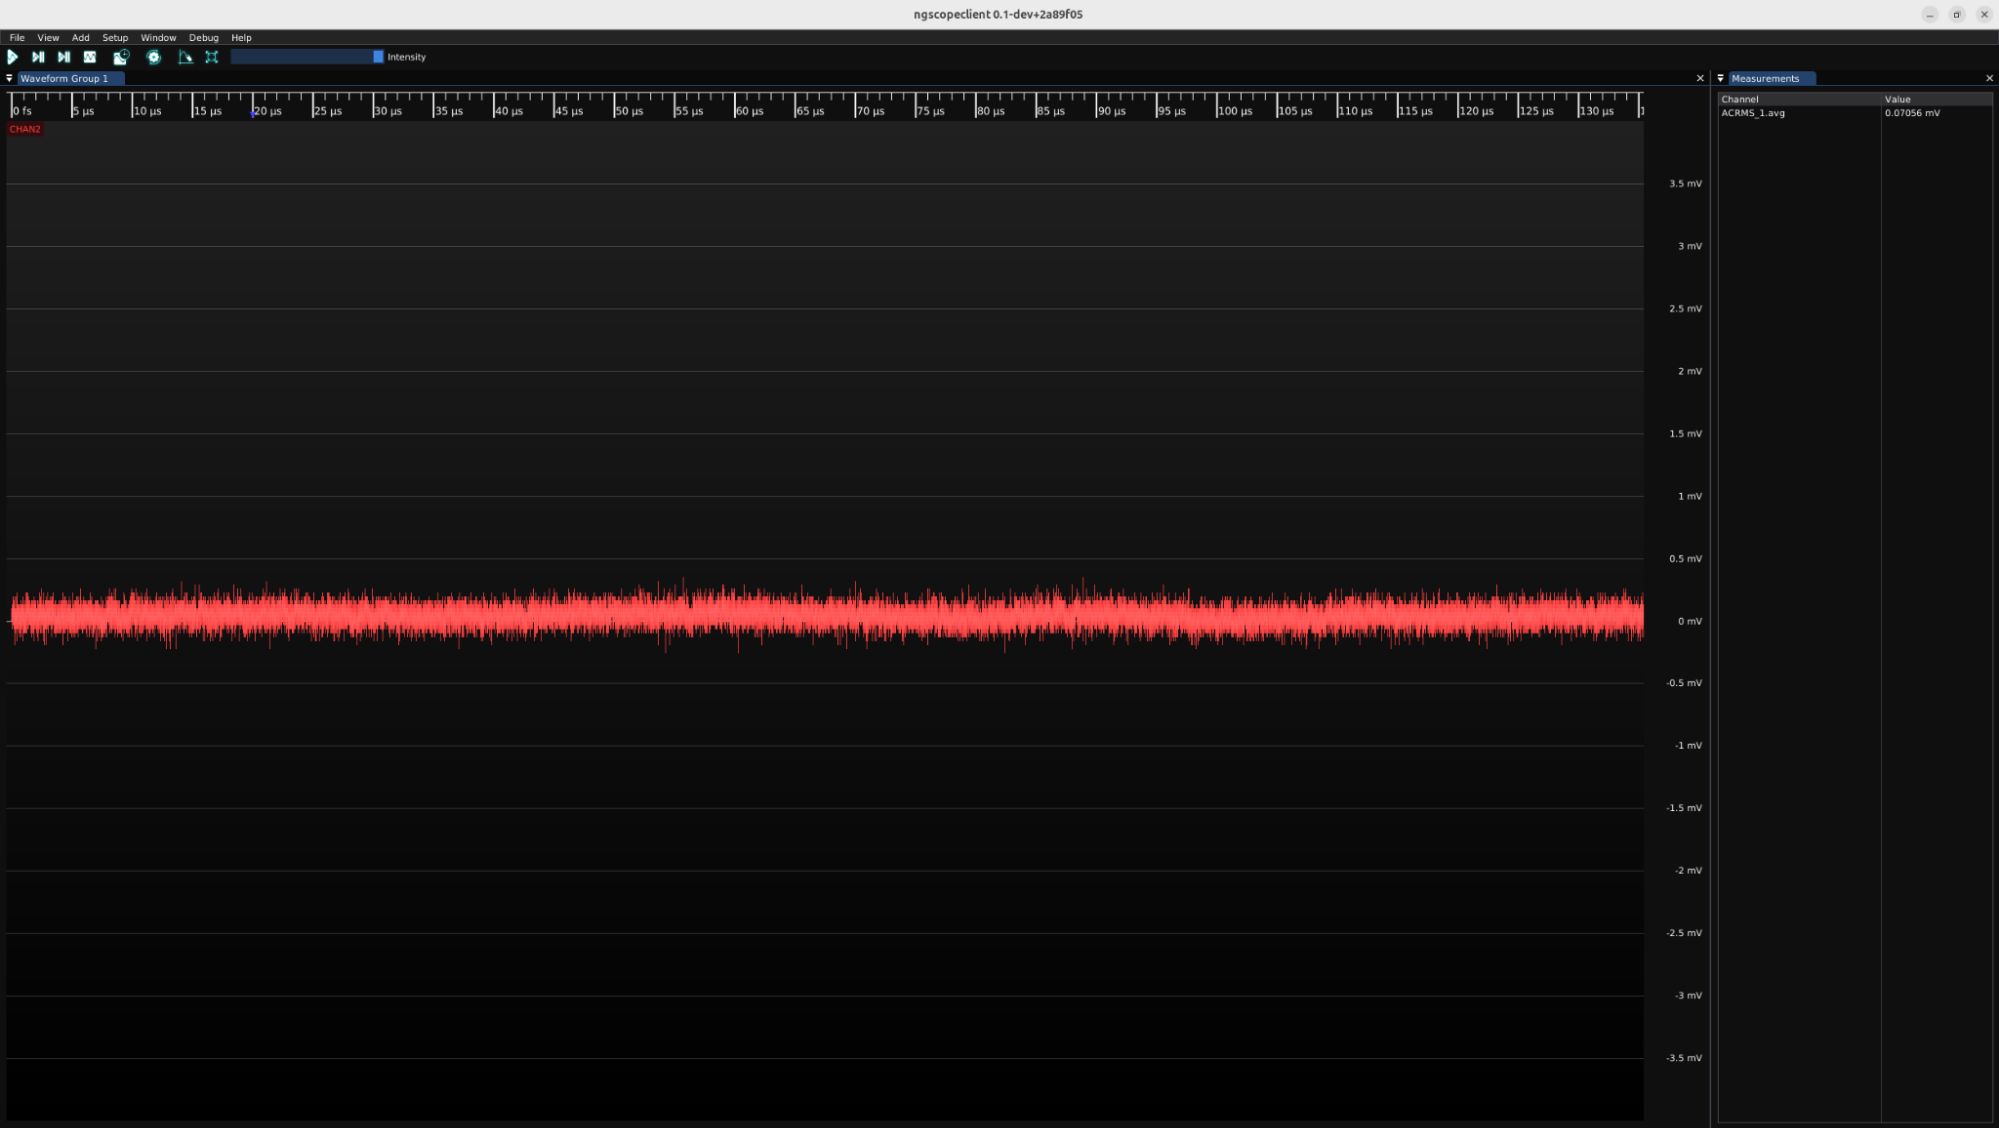Click the CHAN2 channel label
The width and height of the screenshot is (1999, 1129).
25,129
